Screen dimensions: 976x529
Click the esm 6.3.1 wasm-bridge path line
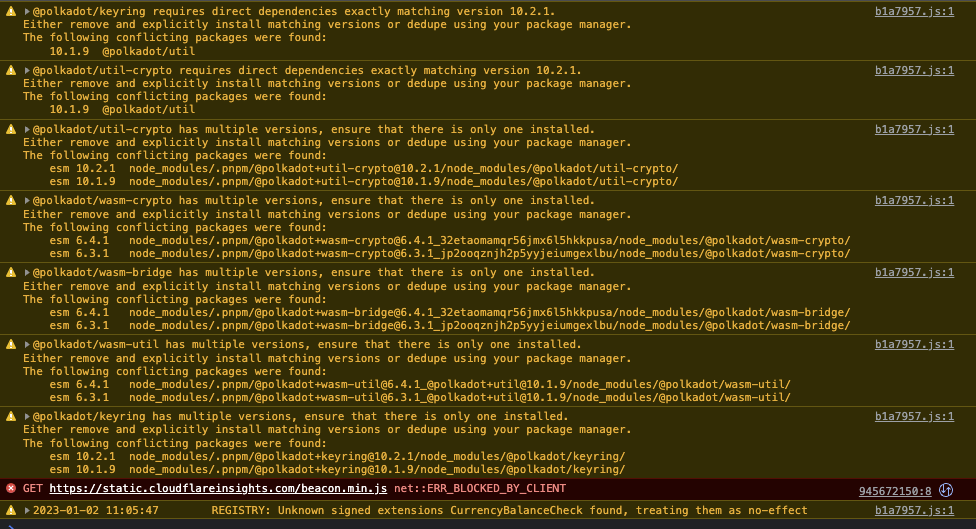(450, 325)
